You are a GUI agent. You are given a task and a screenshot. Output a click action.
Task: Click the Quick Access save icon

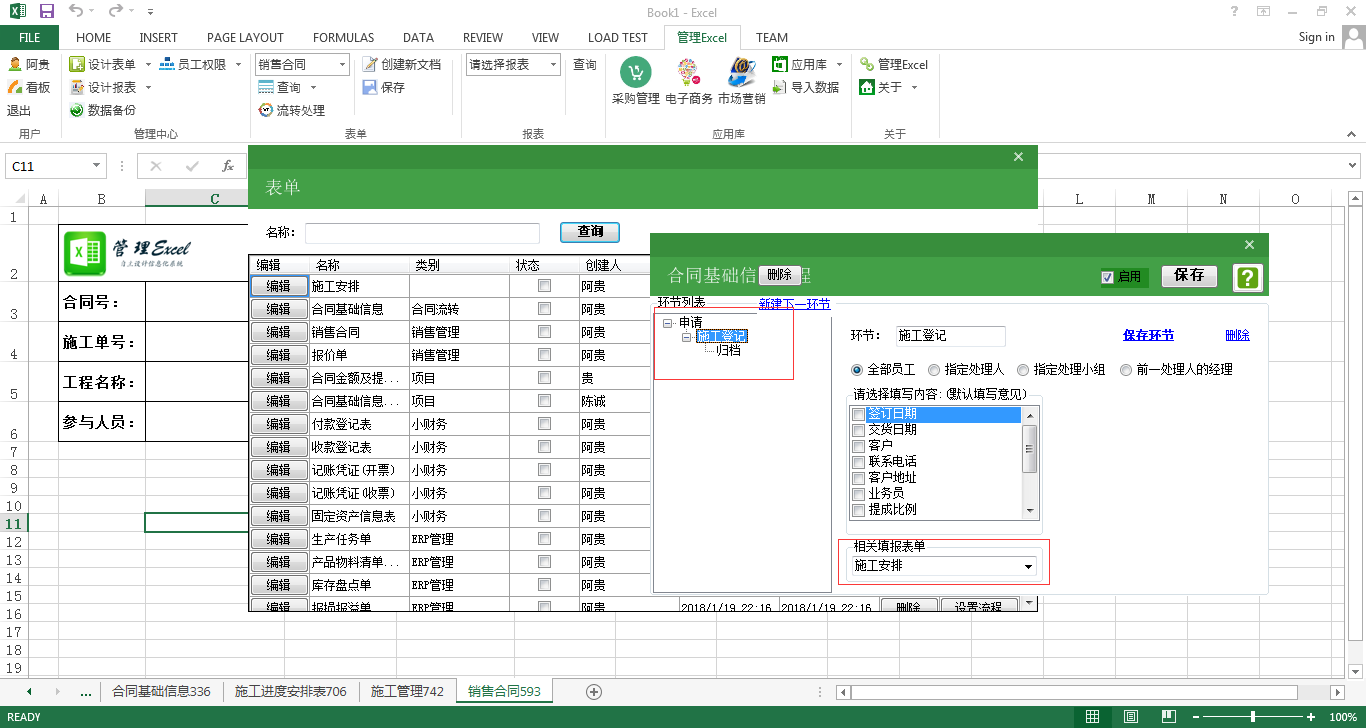click(x=47, y=11)
